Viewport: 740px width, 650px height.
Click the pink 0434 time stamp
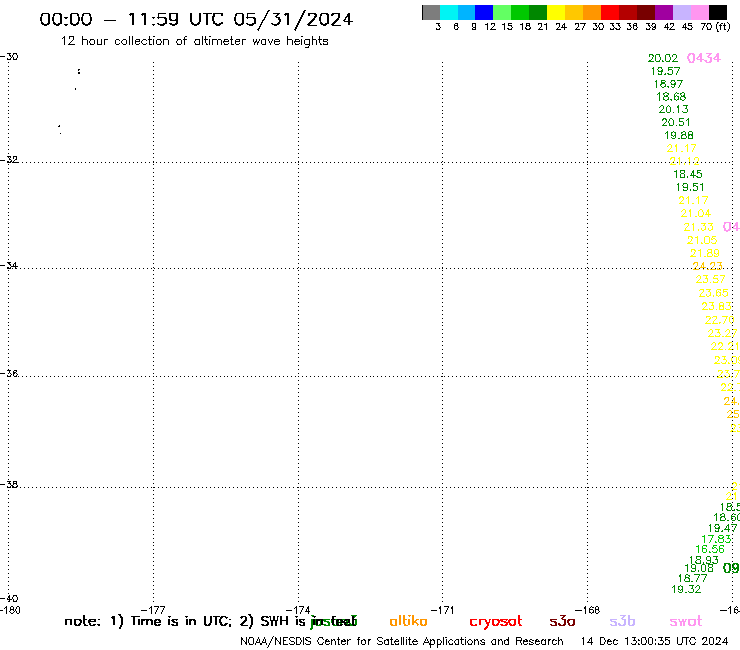coord(704,58)
